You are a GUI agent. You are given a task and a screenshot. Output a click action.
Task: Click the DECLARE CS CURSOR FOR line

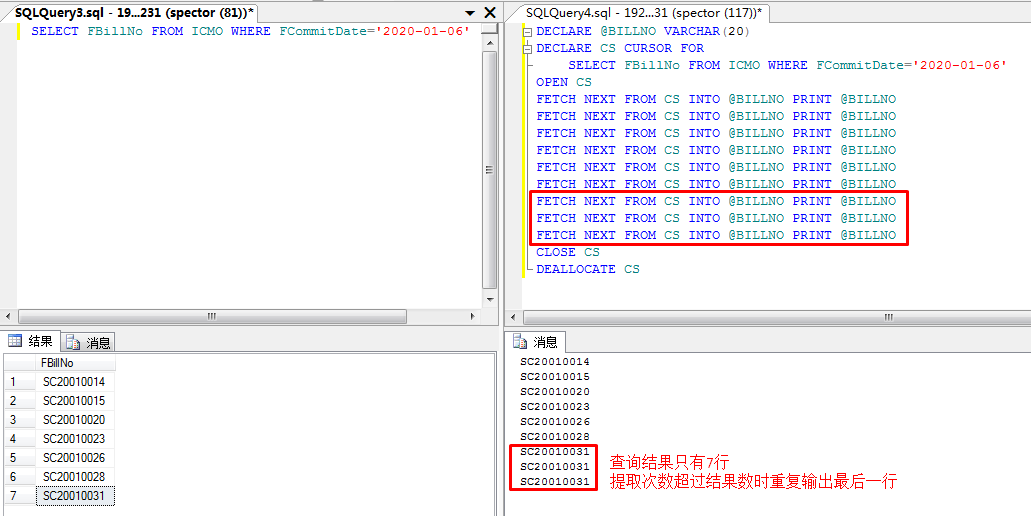(x=620, y=49)
